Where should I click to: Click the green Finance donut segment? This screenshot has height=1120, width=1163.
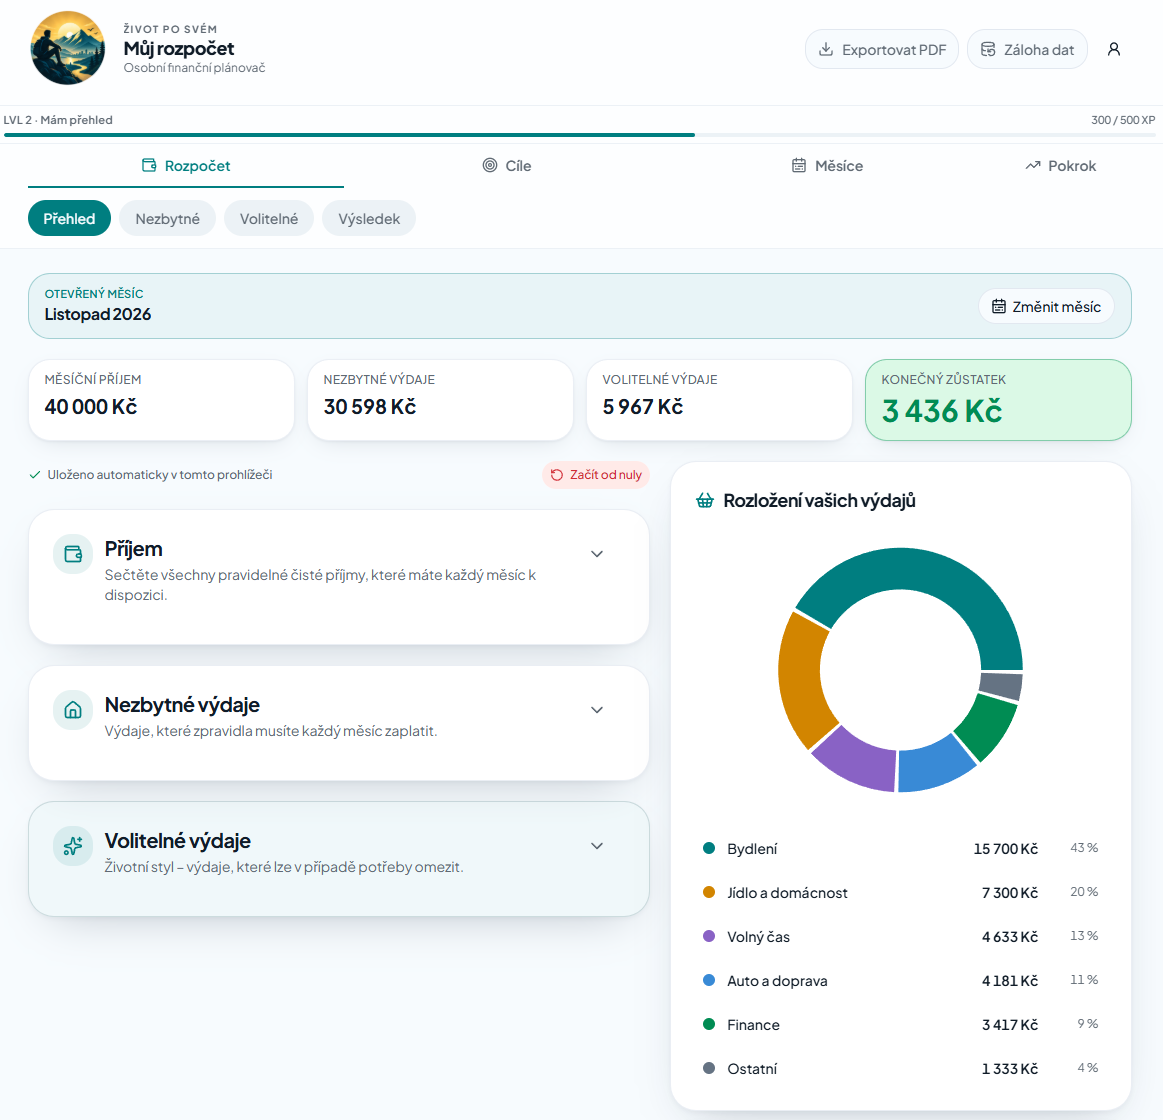[987, 726]
